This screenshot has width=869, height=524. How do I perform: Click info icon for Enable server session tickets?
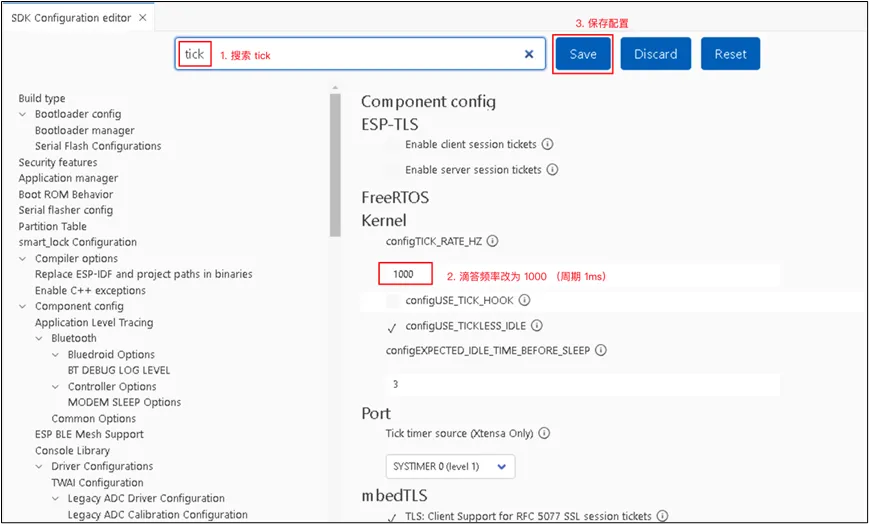coord(551,170)
